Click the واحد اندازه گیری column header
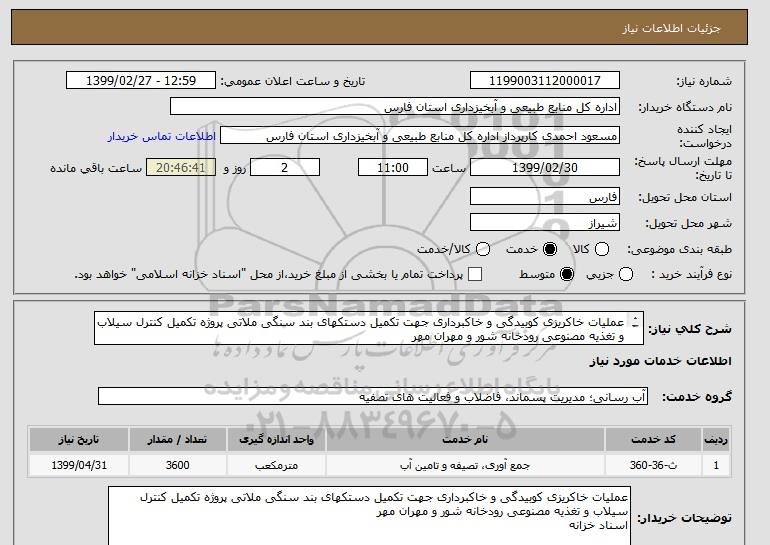This screenshot has width=770, height=545. pos(276,439)
